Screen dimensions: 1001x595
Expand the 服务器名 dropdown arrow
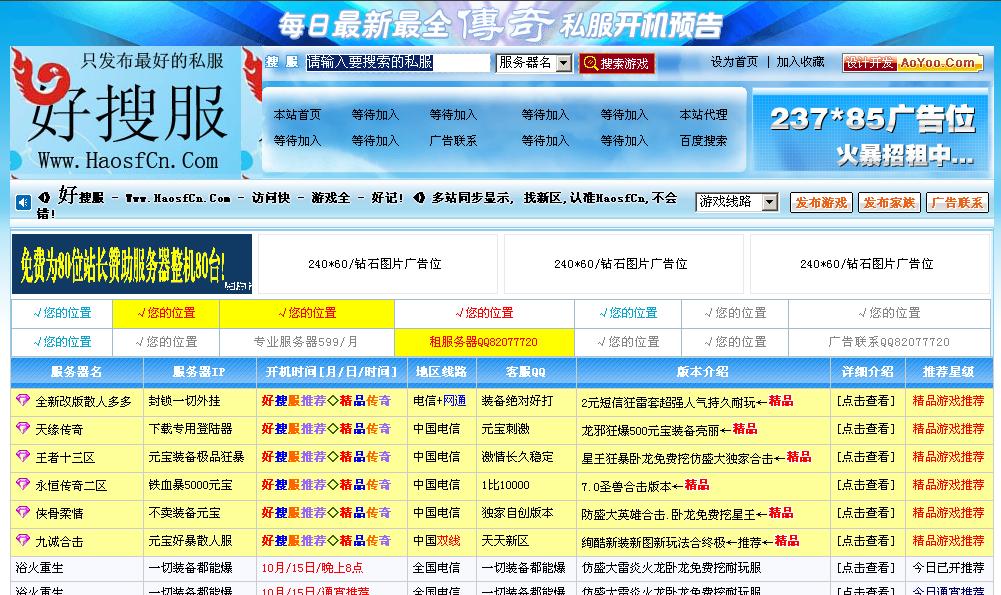tap(561, 62)
